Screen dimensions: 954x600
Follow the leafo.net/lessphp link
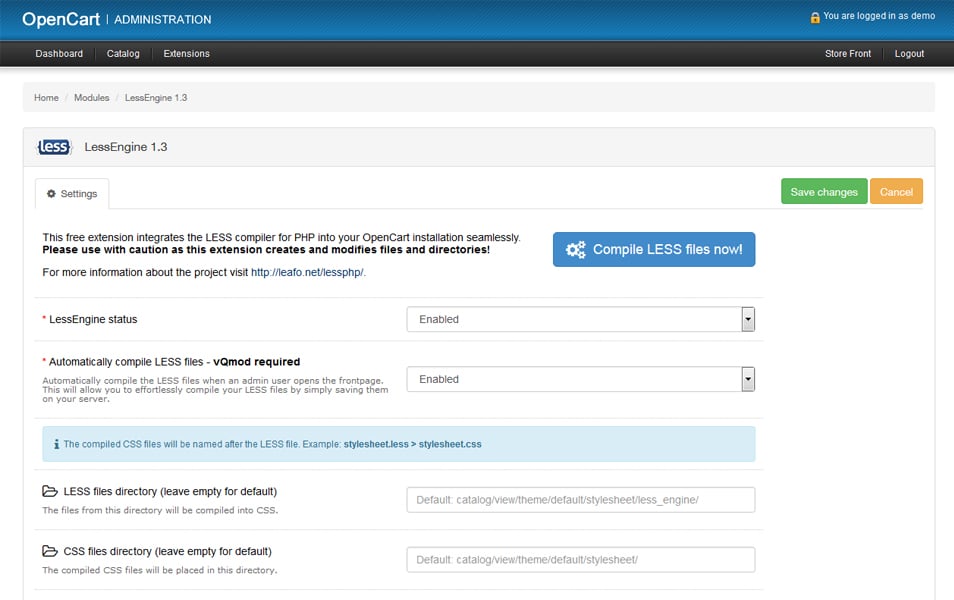[308, 272]
